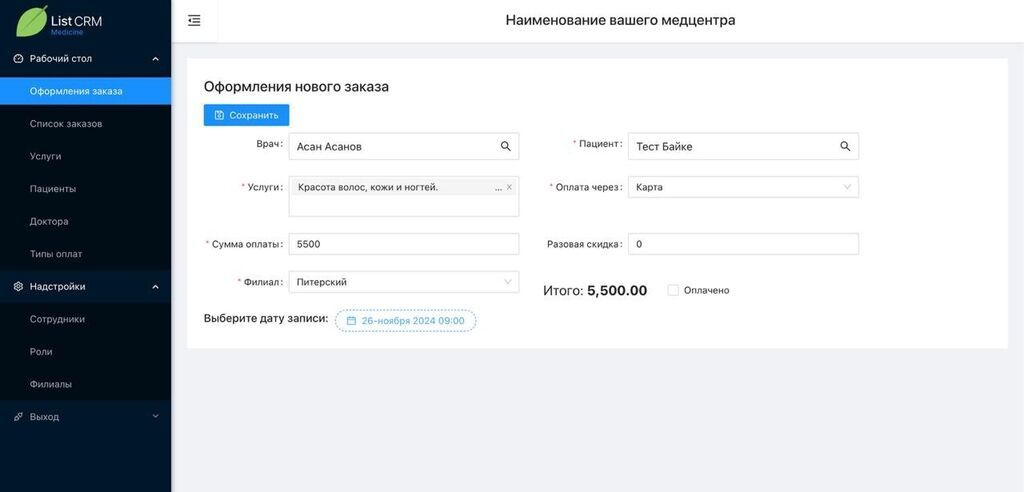This screenshot has width=1024, height=492.
Task: Click the Сумма оплаты input field
Action: coord(403,244)
